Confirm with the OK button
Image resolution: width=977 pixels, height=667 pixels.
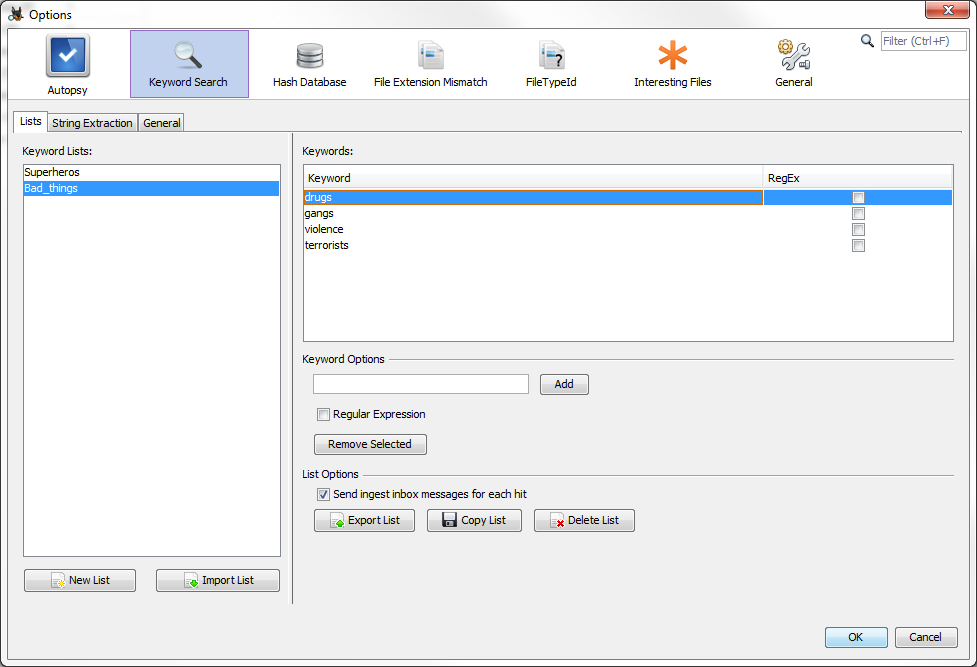pos(856,637)
